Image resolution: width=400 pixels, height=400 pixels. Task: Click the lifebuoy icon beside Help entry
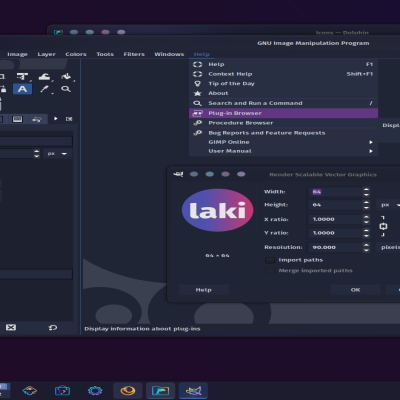(198, 64)
